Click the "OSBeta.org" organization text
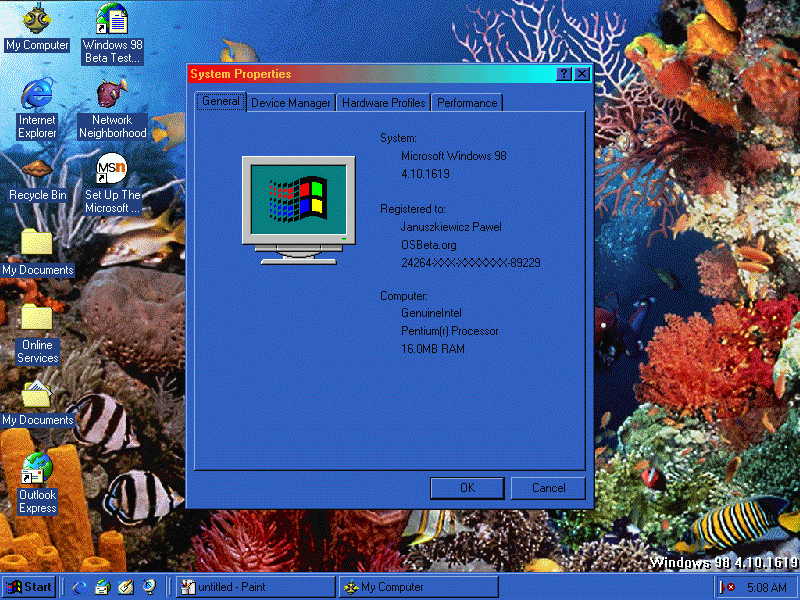The image size is (800, 600). coord(429,245)
